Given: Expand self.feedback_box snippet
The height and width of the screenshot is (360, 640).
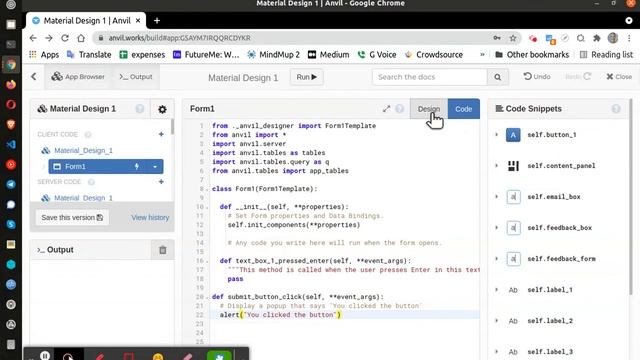Looking at the screenshot, I should coord(496,228).
